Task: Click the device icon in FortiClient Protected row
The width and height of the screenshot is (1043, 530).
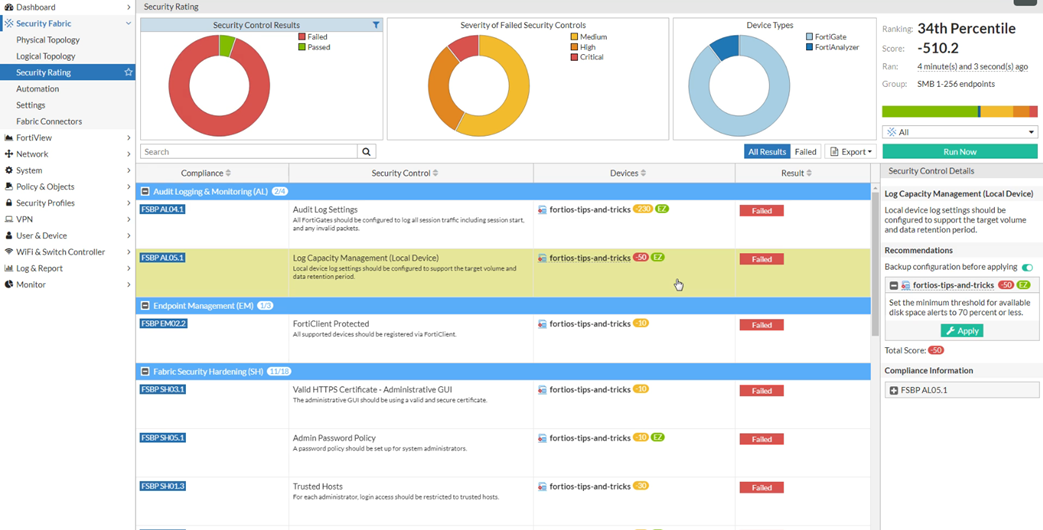Action: coord(542,324)
